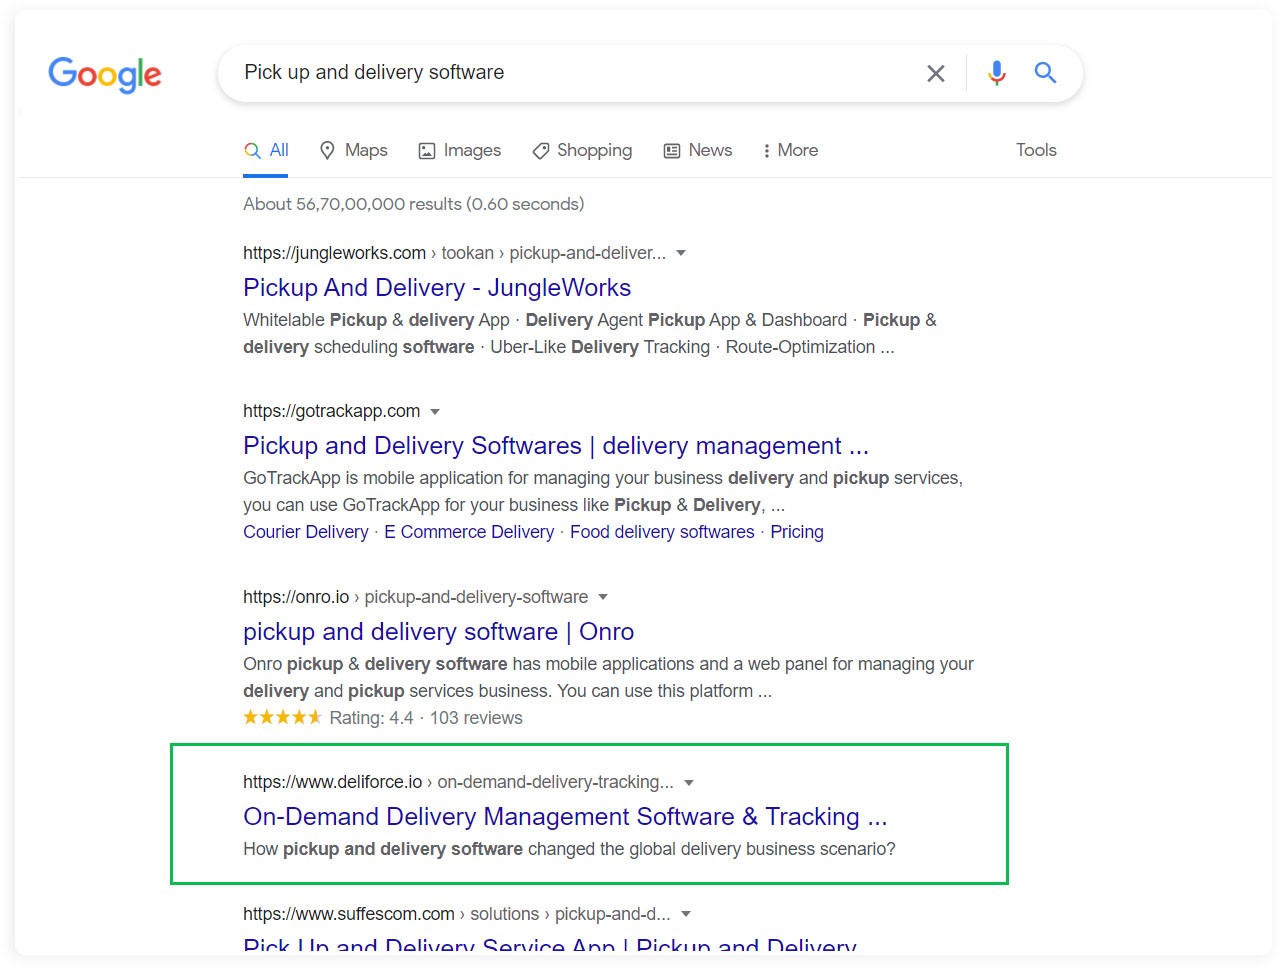Open the onro.io result dropdown arrow

tap(603, 597)
